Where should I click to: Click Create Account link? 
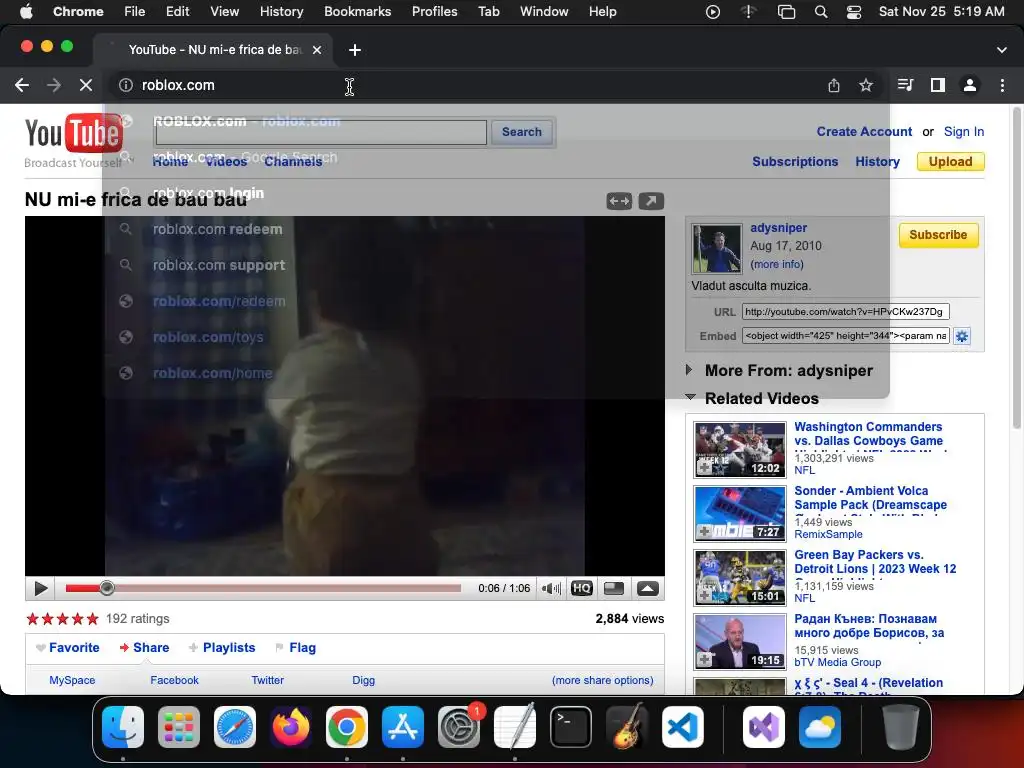[x=864, y=132]
